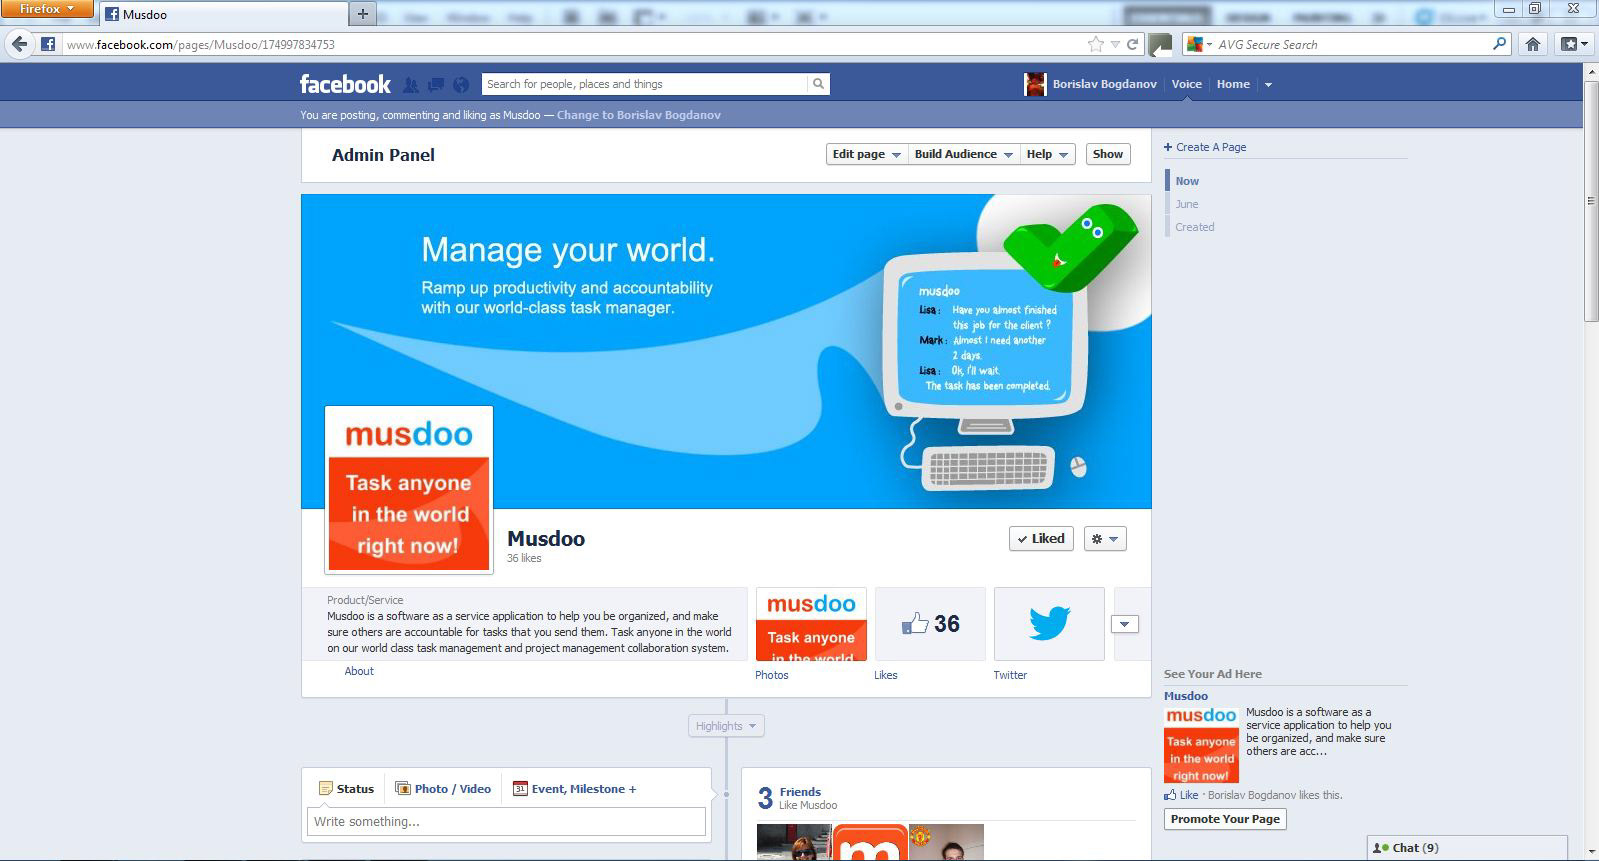The height and width of the screenshot is (861, 1599).
Task: Toggle the Liked button on Musdoo page
Action: [x=1041, y=539]
